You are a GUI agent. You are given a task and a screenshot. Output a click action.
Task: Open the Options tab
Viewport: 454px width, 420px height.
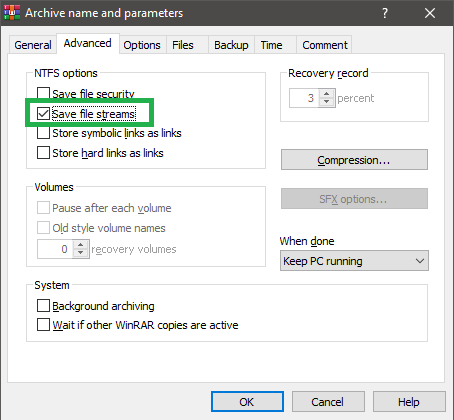pyautogui.click(x=142, y=45)
